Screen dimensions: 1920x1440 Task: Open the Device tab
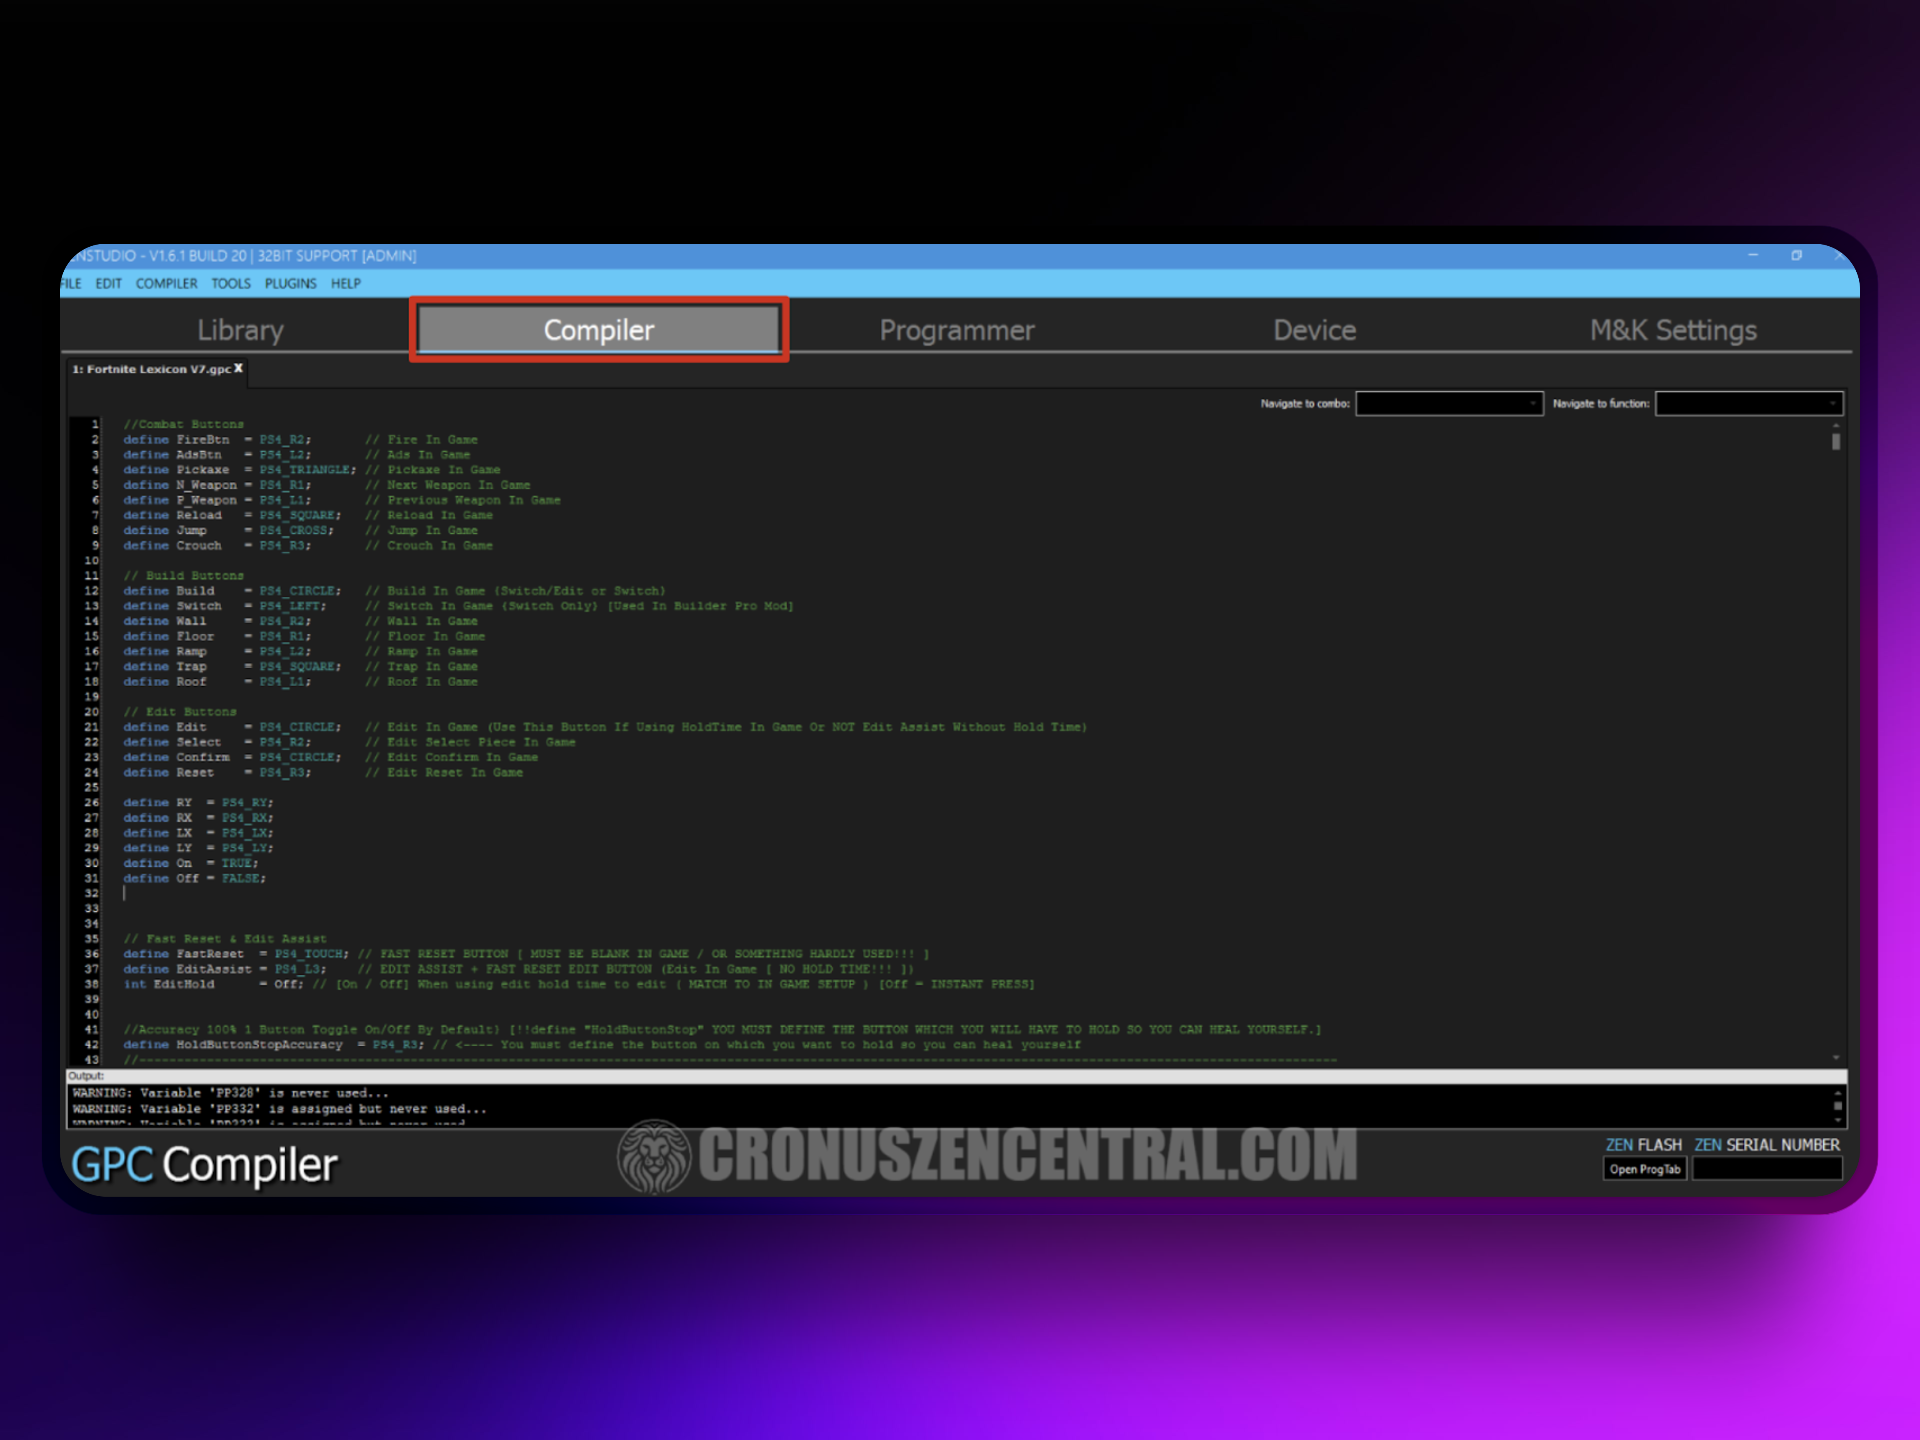(x=1314, y=330)
